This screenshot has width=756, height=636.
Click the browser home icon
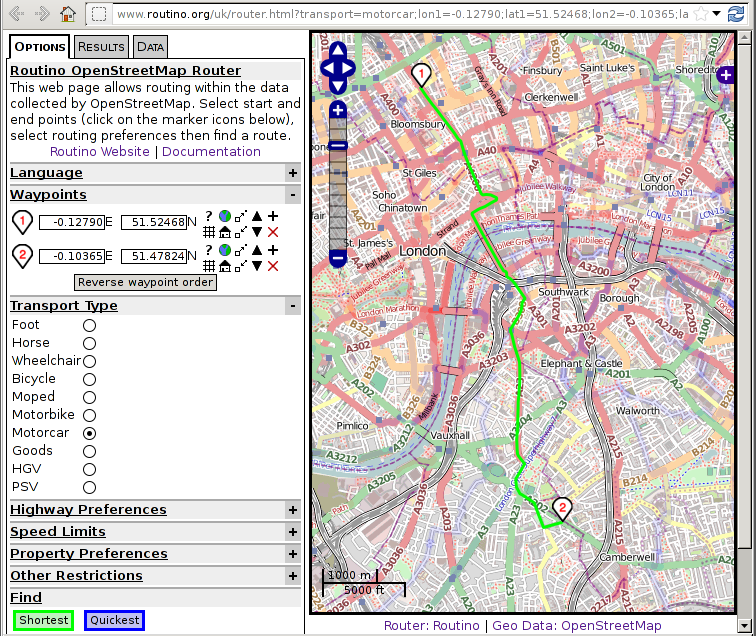point(68,14)
